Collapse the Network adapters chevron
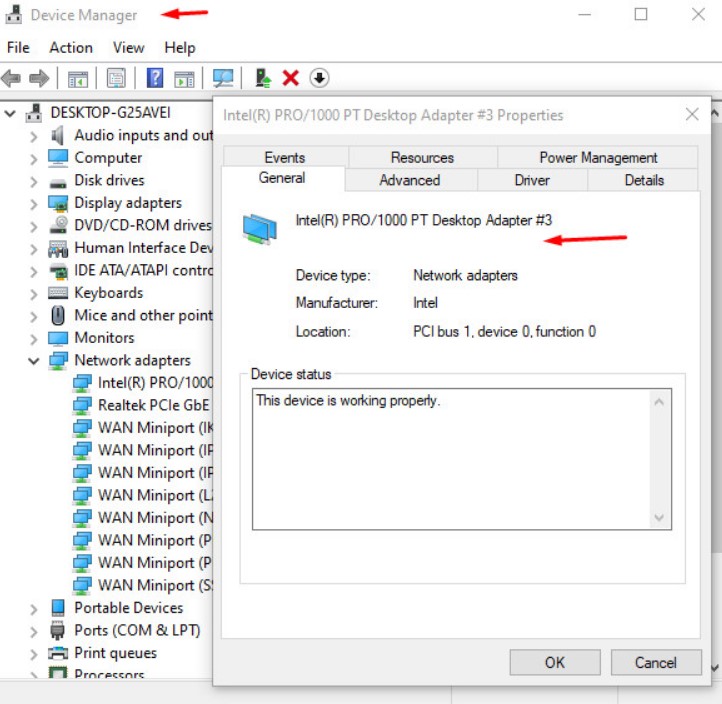The width and height of the screenshot is (722, 704). pyautogui.click(x=33, y=361)
